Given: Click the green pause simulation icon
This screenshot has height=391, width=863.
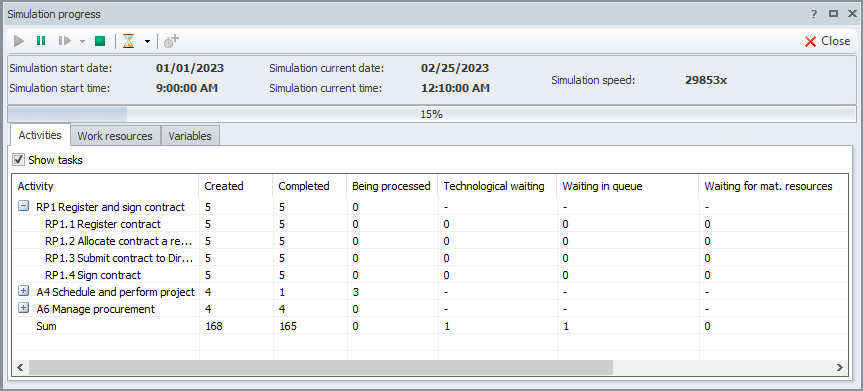Looking at the screenshot, I should (x=41, y=41).
